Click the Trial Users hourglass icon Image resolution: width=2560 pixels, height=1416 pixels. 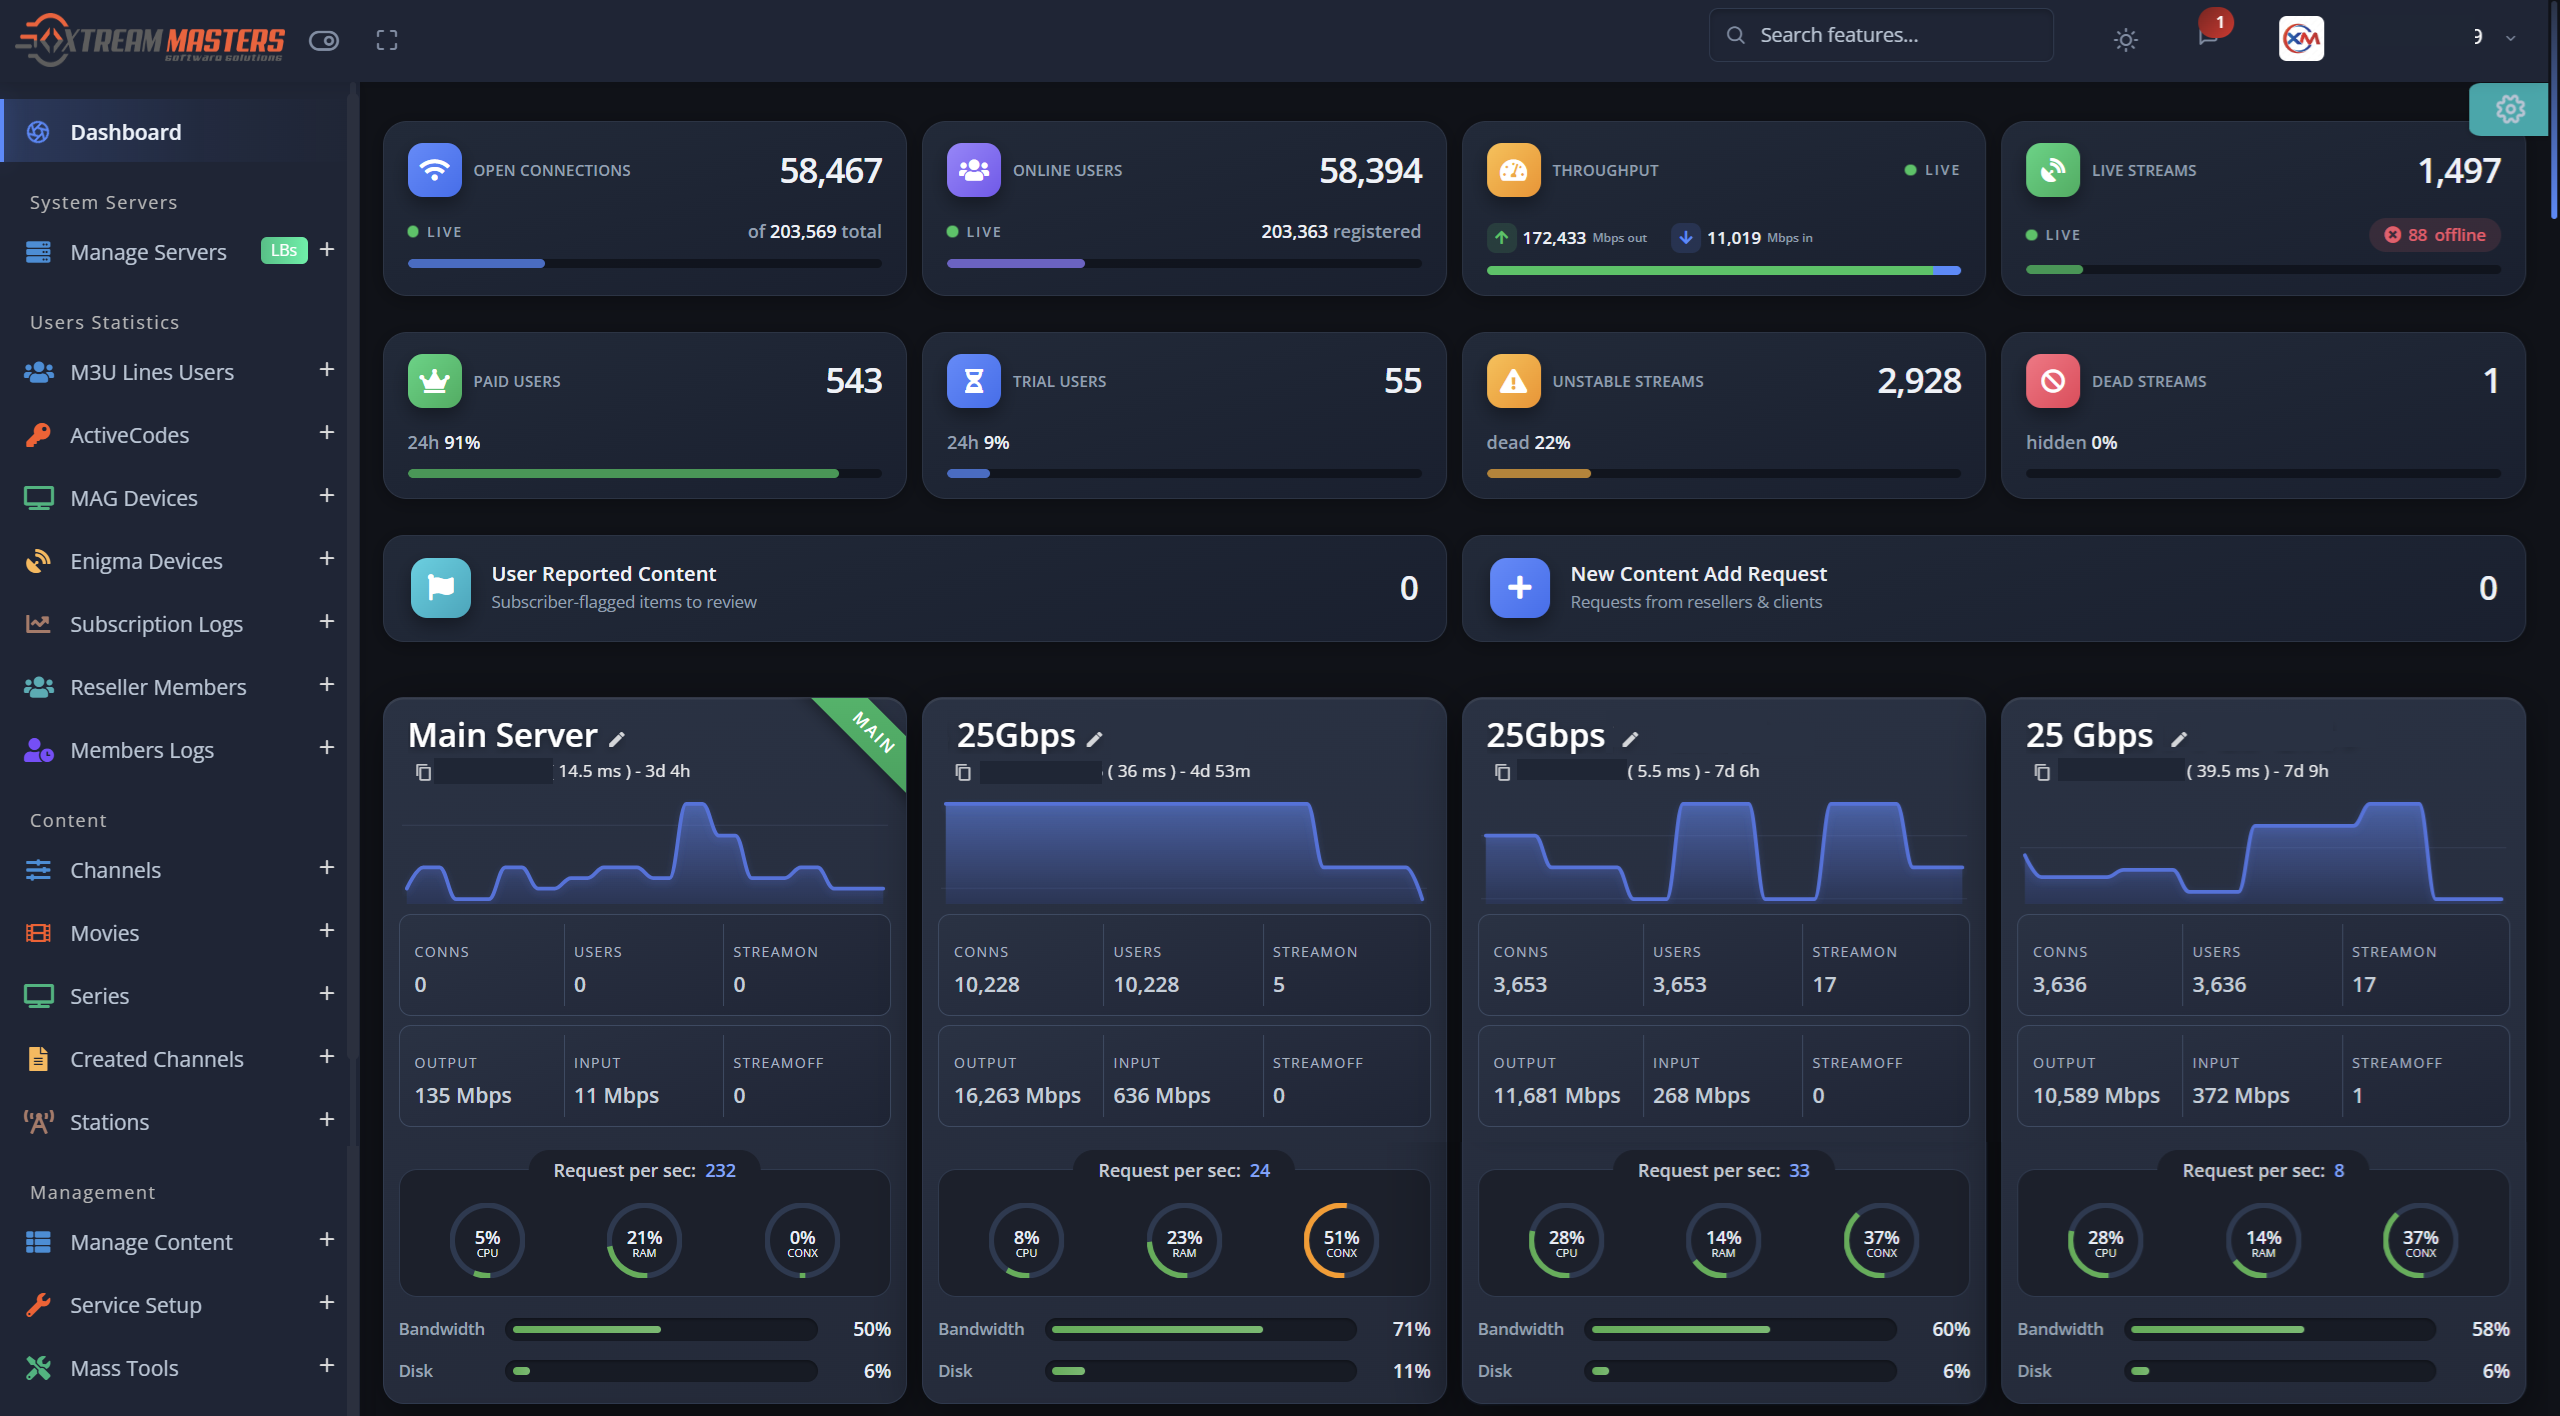coord(973,381)
